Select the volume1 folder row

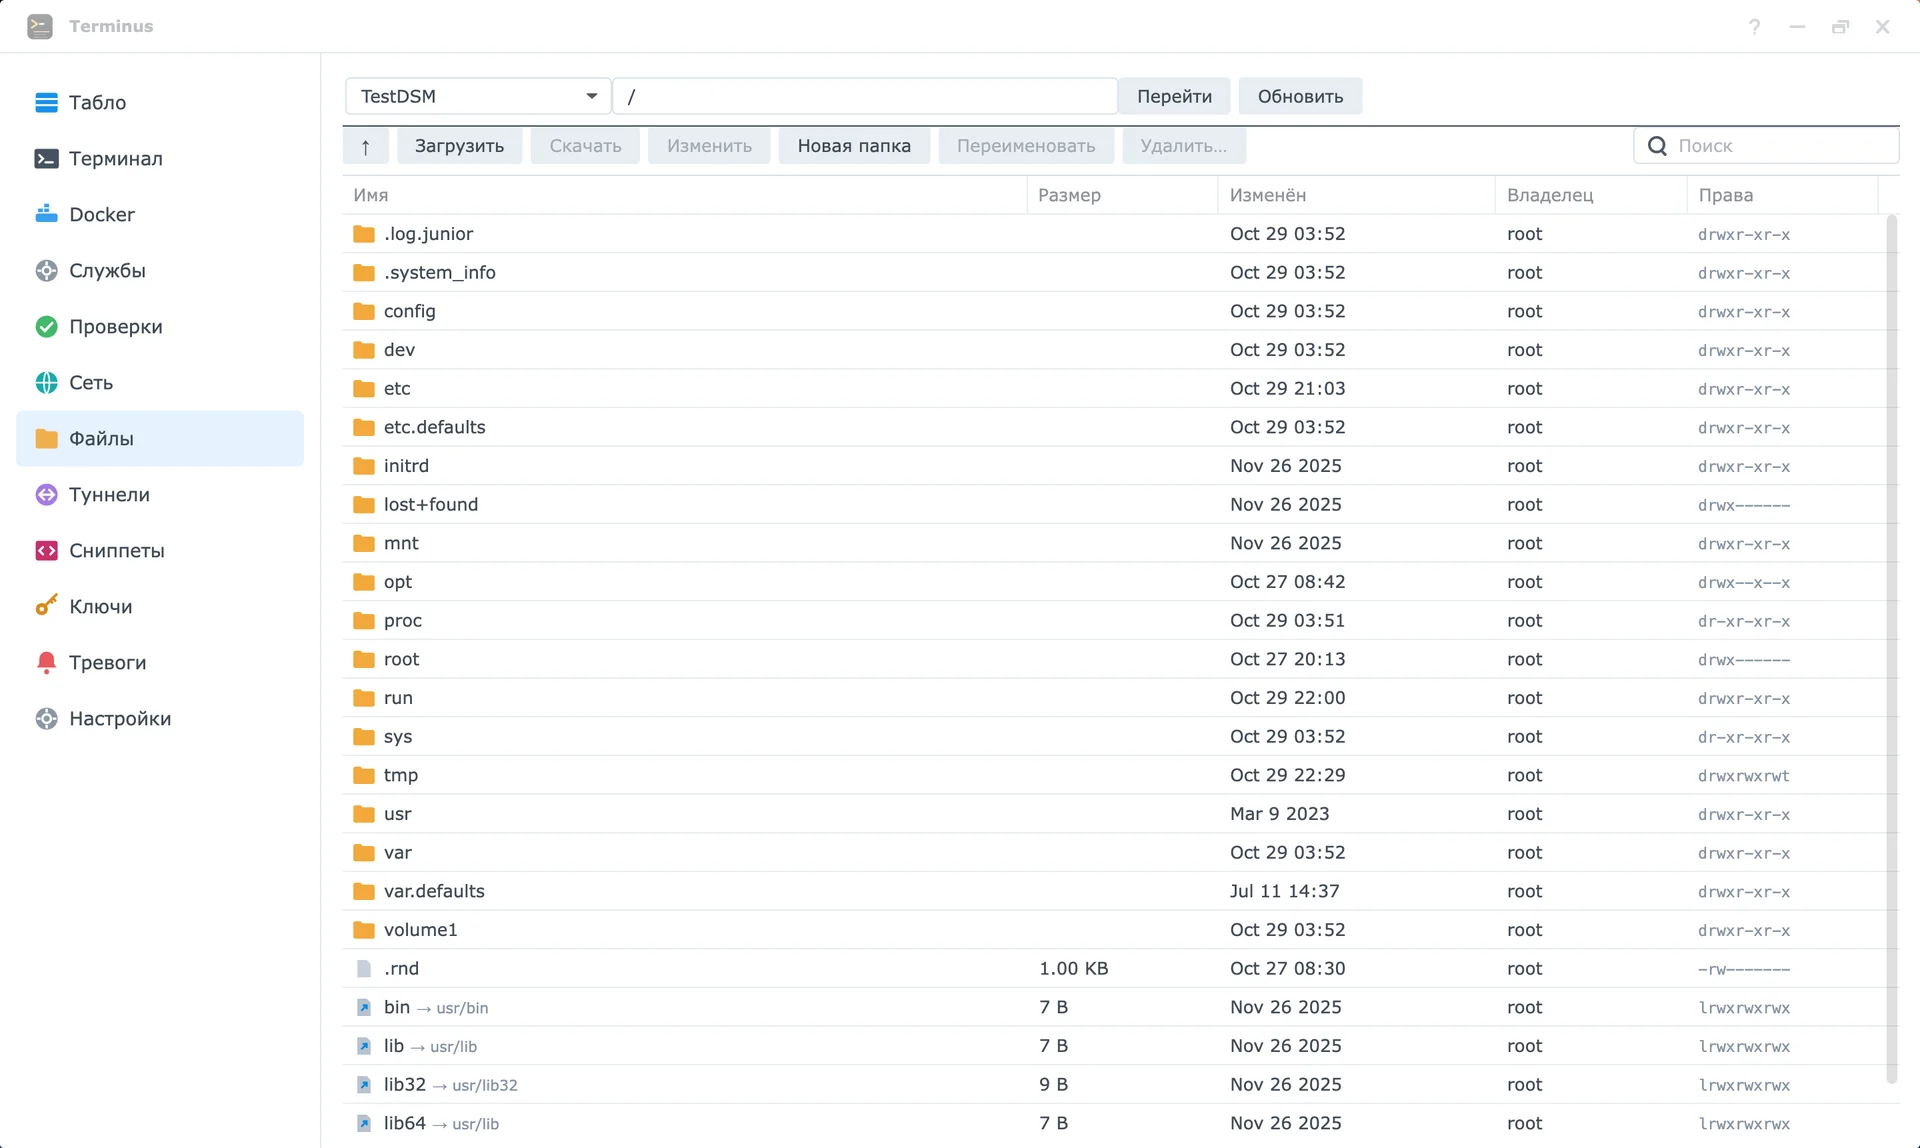point(1114,930)
